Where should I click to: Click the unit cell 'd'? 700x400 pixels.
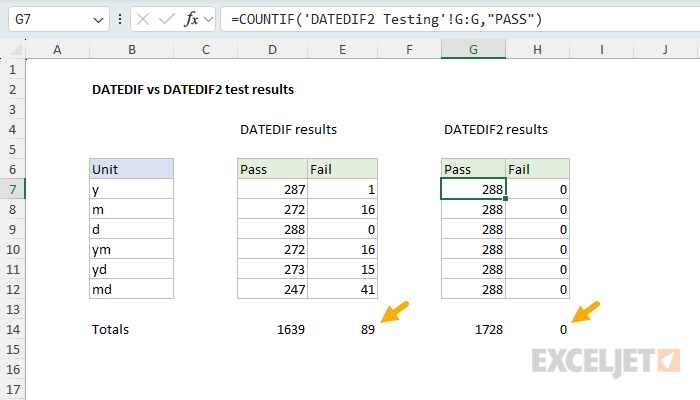pos(131,229)
